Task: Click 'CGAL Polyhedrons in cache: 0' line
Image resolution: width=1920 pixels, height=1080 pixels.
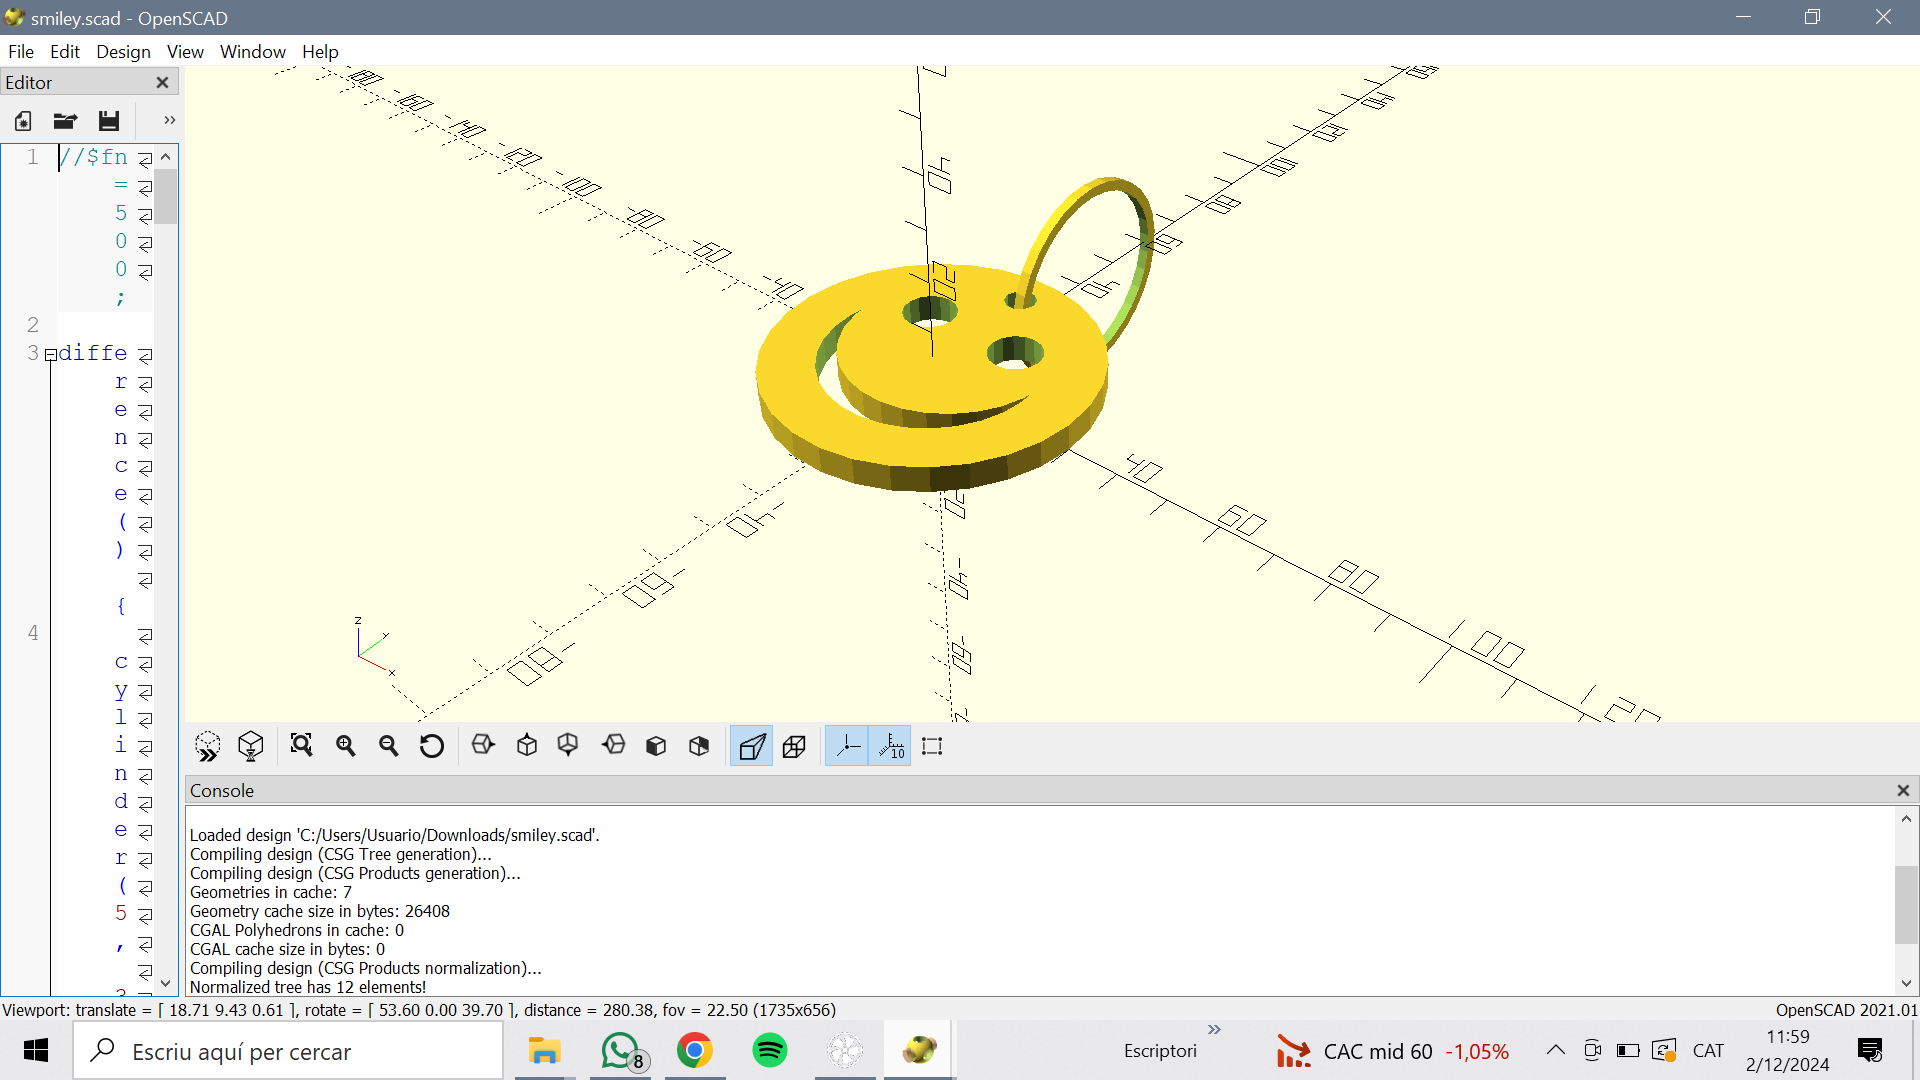Action: tap(297, 930)
